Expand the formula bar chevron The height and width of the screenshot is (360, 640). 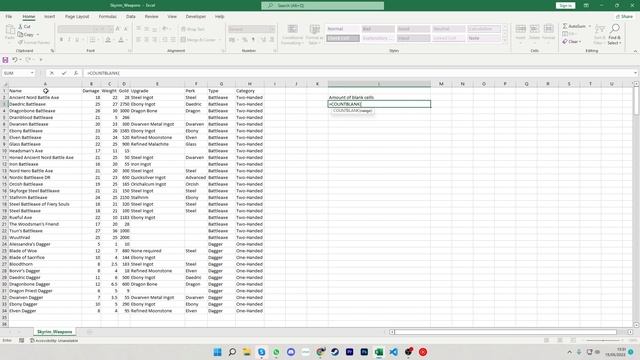635,73
